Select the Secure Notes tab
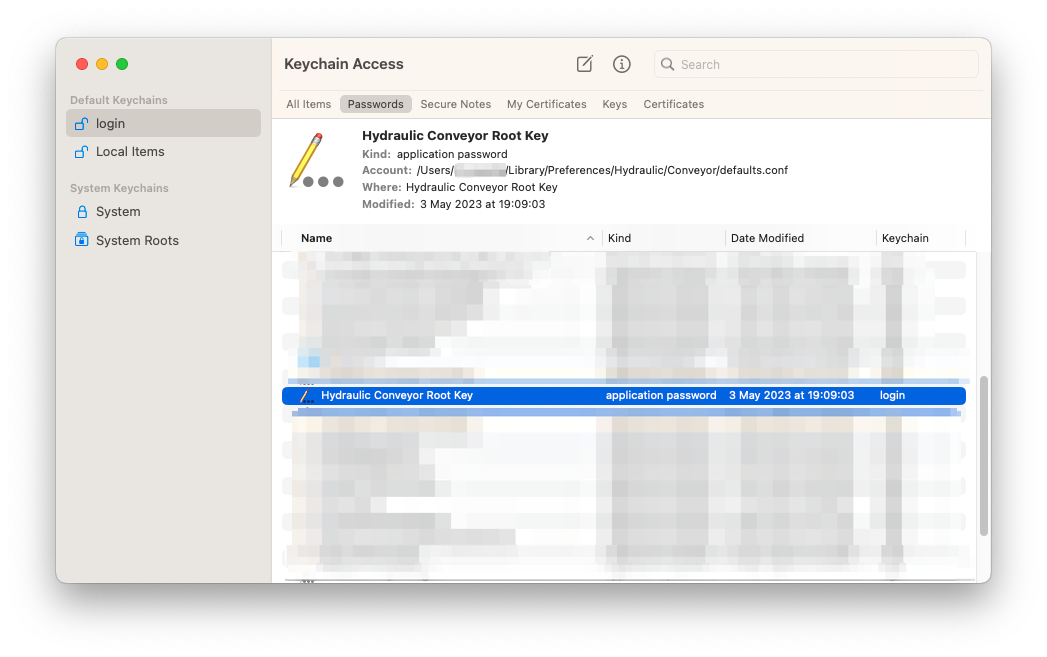The height and width of the screenshot is (657, 1047). (x=455, y=104)
